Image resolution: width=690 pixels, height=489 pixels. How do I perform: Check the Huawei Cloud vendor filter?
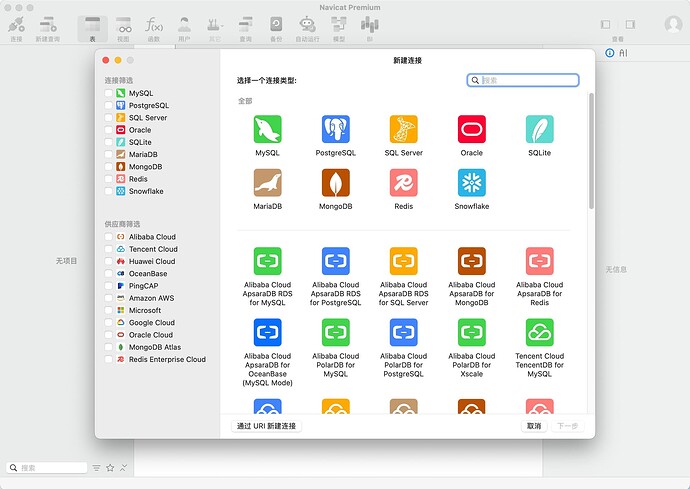pos(108,261)
